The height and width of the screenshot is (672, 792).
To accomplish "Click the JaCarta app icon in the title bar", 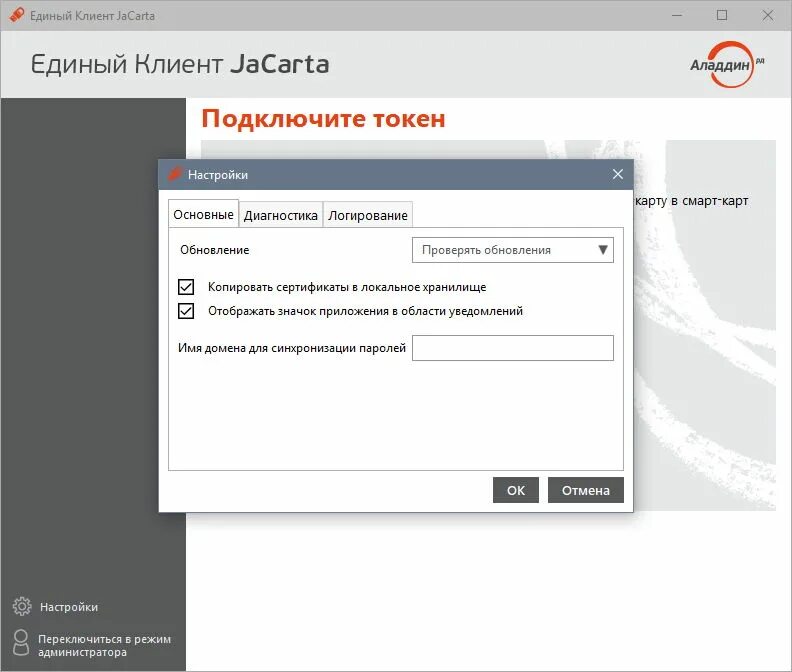I will 17,15.
